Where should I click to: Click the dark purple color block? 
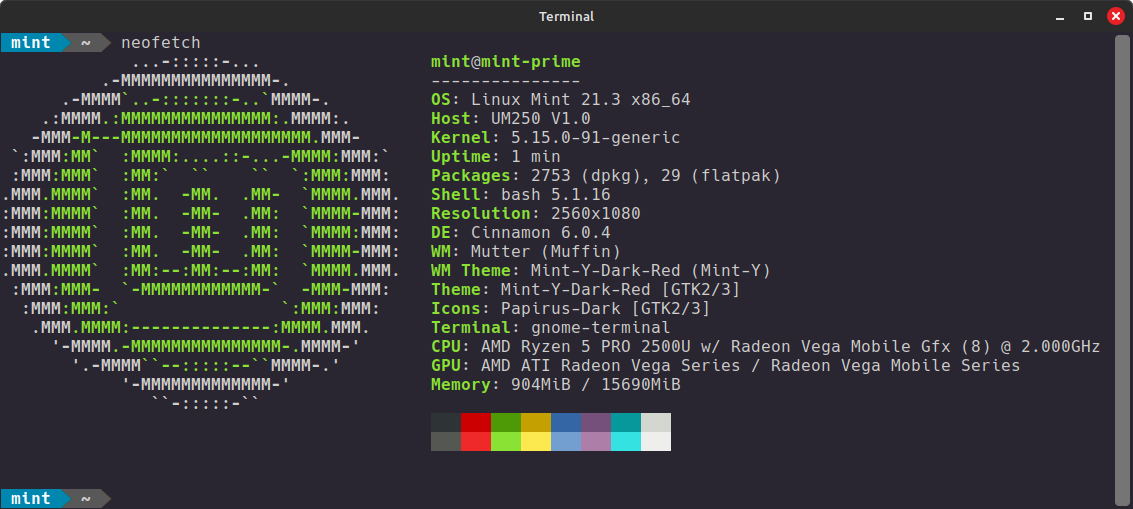coord(595,422)
